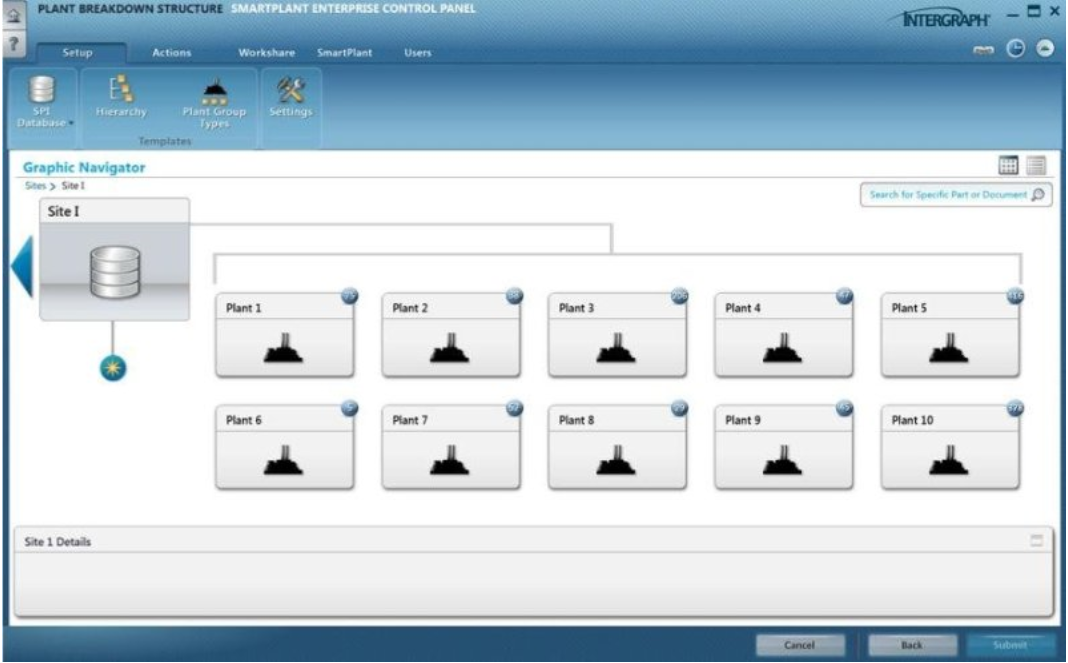Screen dimensions: 1068x663
Task: Click the count badge on the Plant 6 card
Action: point(349,408)
